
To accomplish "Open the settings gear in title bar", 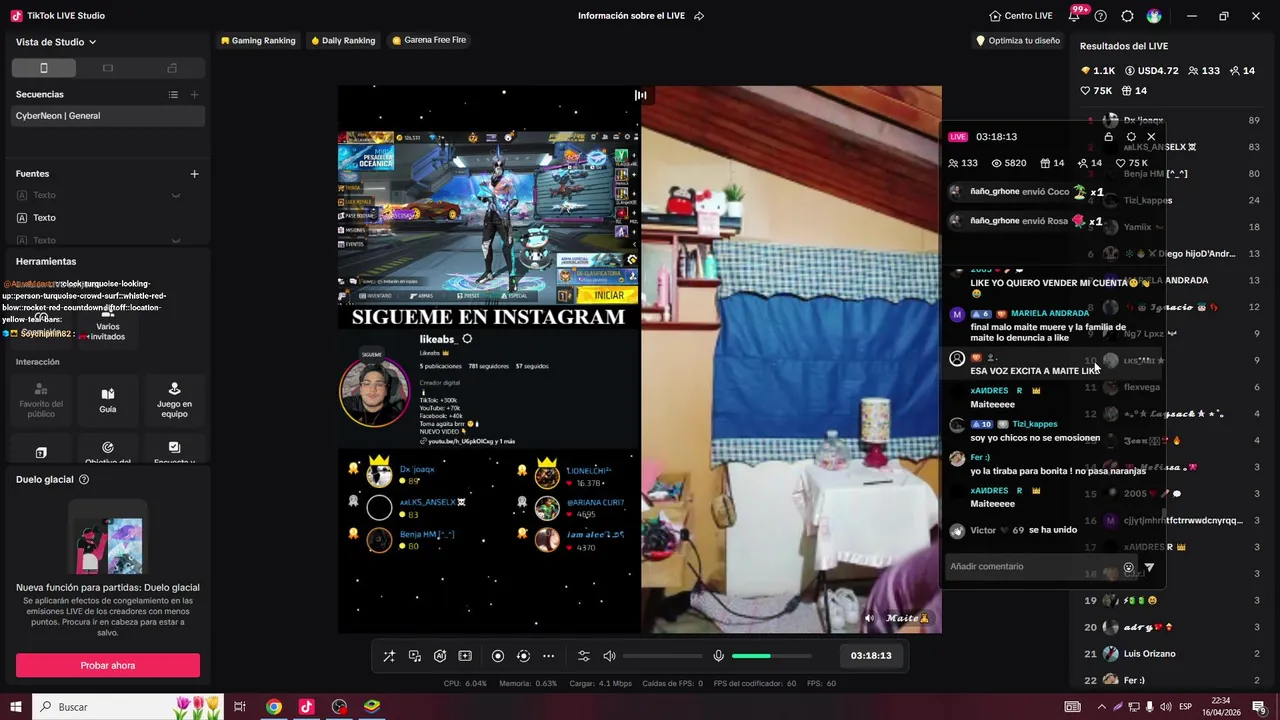I will point(1127,16).
